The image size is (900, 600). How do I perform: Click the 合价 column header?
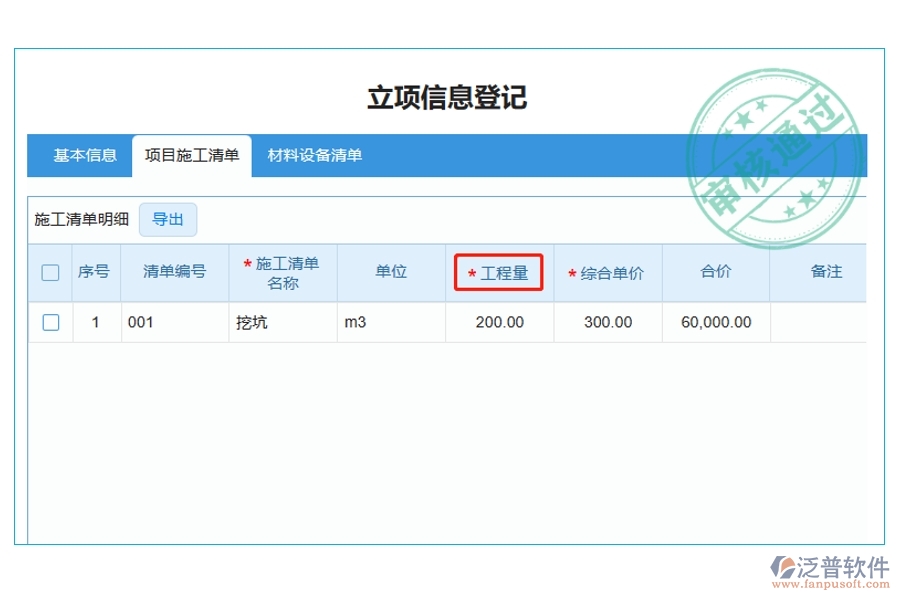coord(714,272)
